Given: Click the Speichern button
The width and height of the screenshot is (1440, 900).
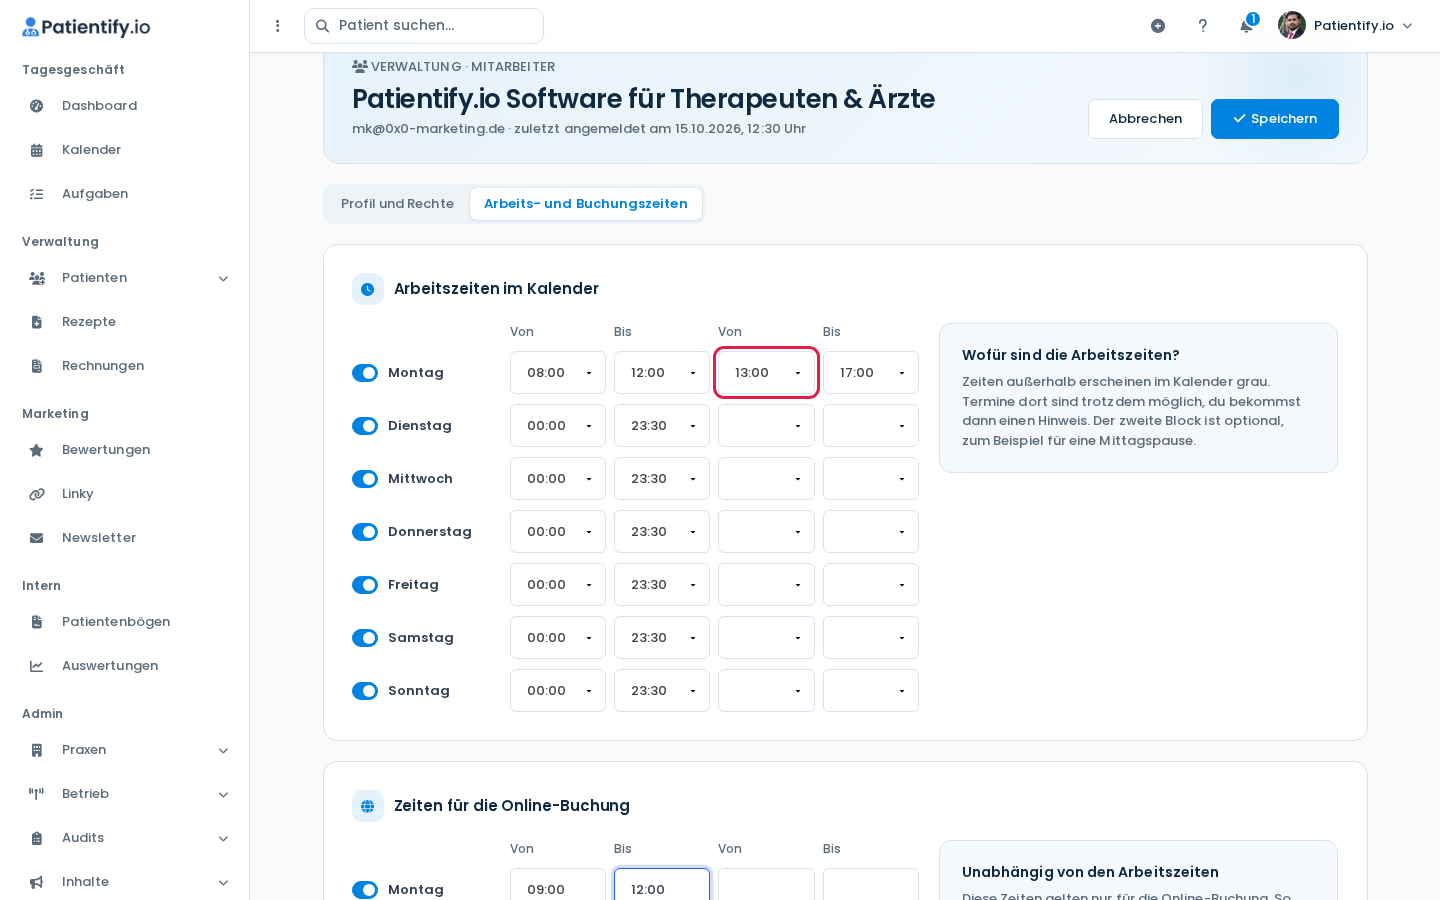Looking at the screenshot, I should point(1275,119).
